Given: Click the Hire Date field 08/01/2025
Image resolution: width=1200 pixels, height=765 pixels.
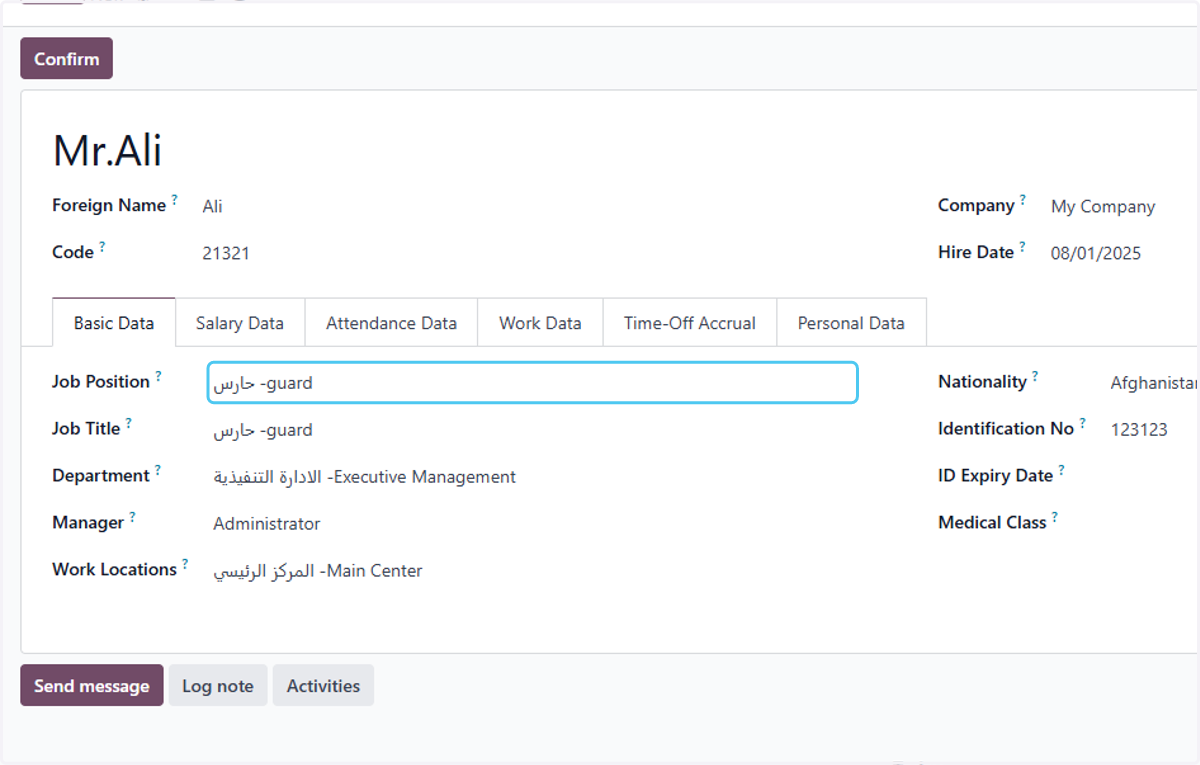Looking at the screenshot, I should pos(1096,254).
